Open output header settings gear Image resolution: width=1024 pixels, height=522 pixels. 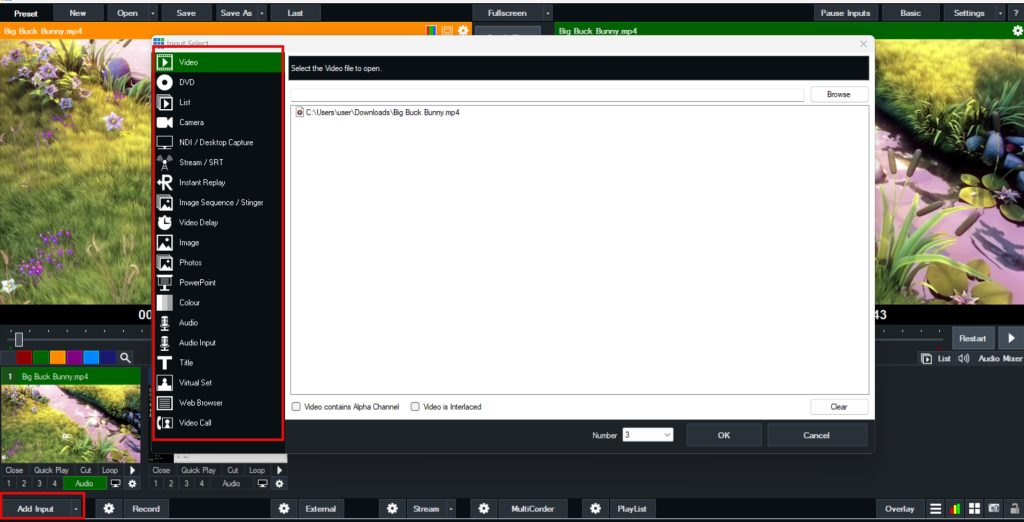point(1017,31)
